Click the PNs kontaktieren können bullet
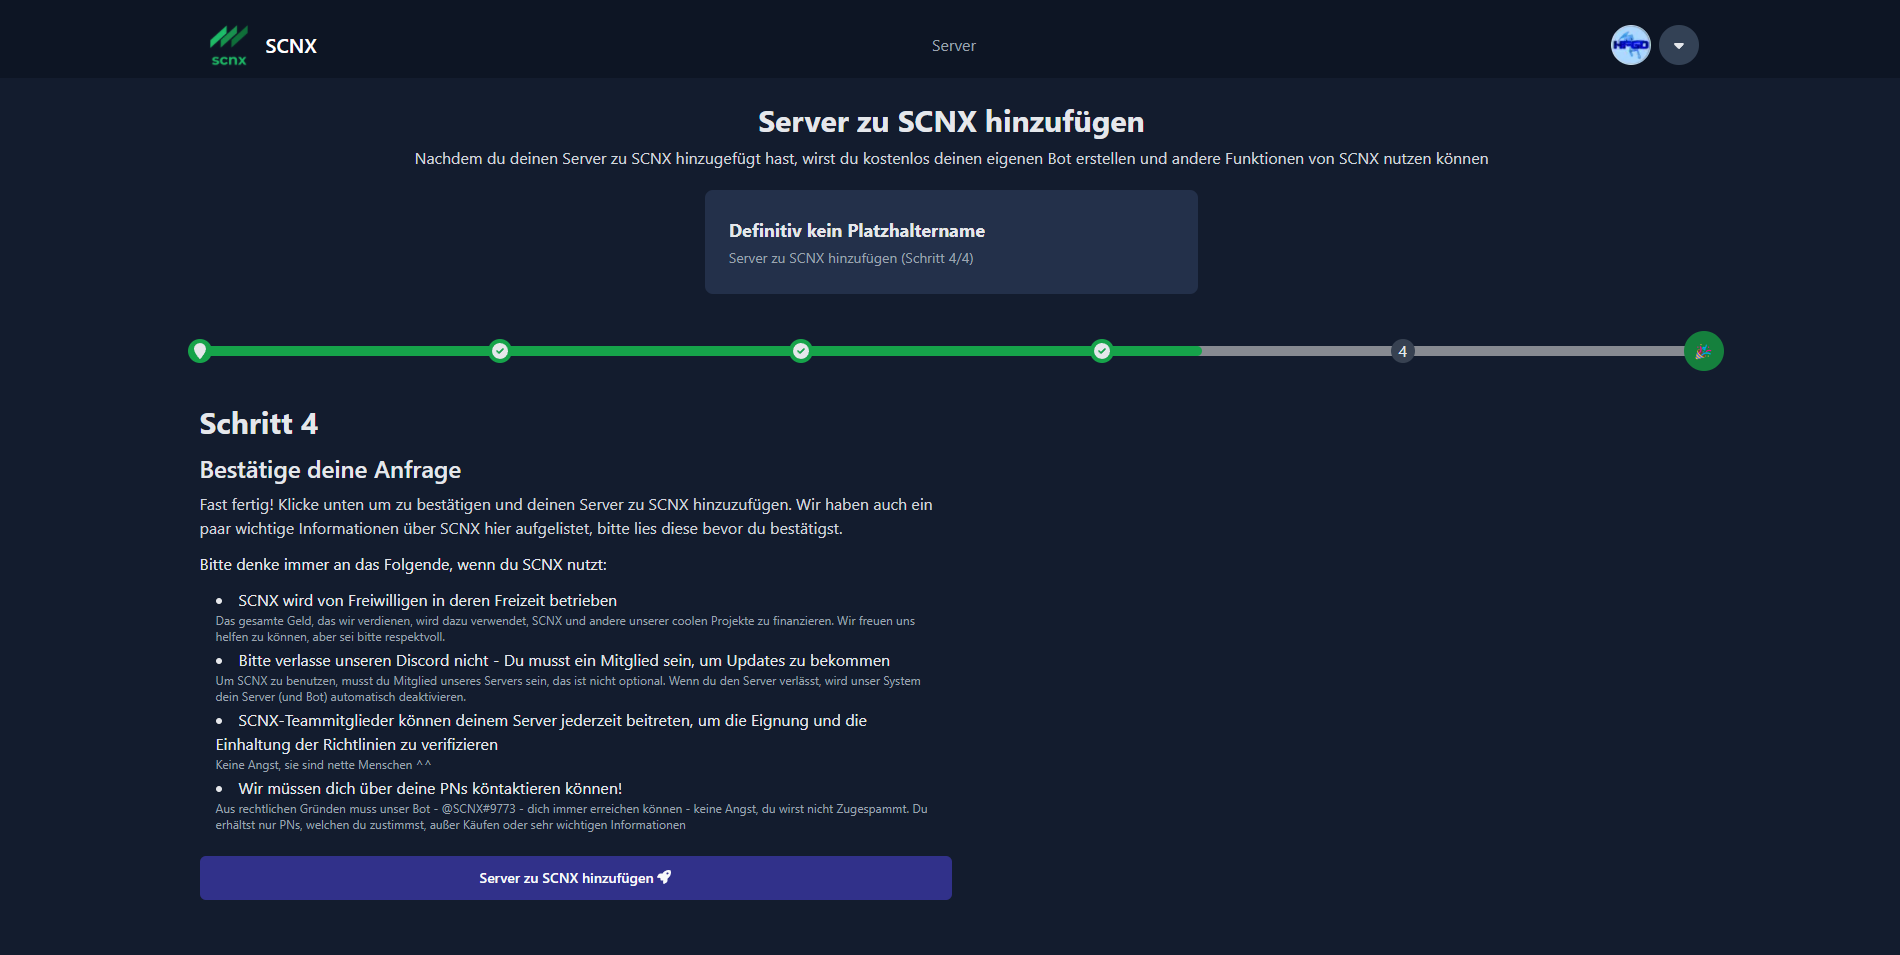Viewport: 1900px width, 955px height. click(x=430, y=789)
